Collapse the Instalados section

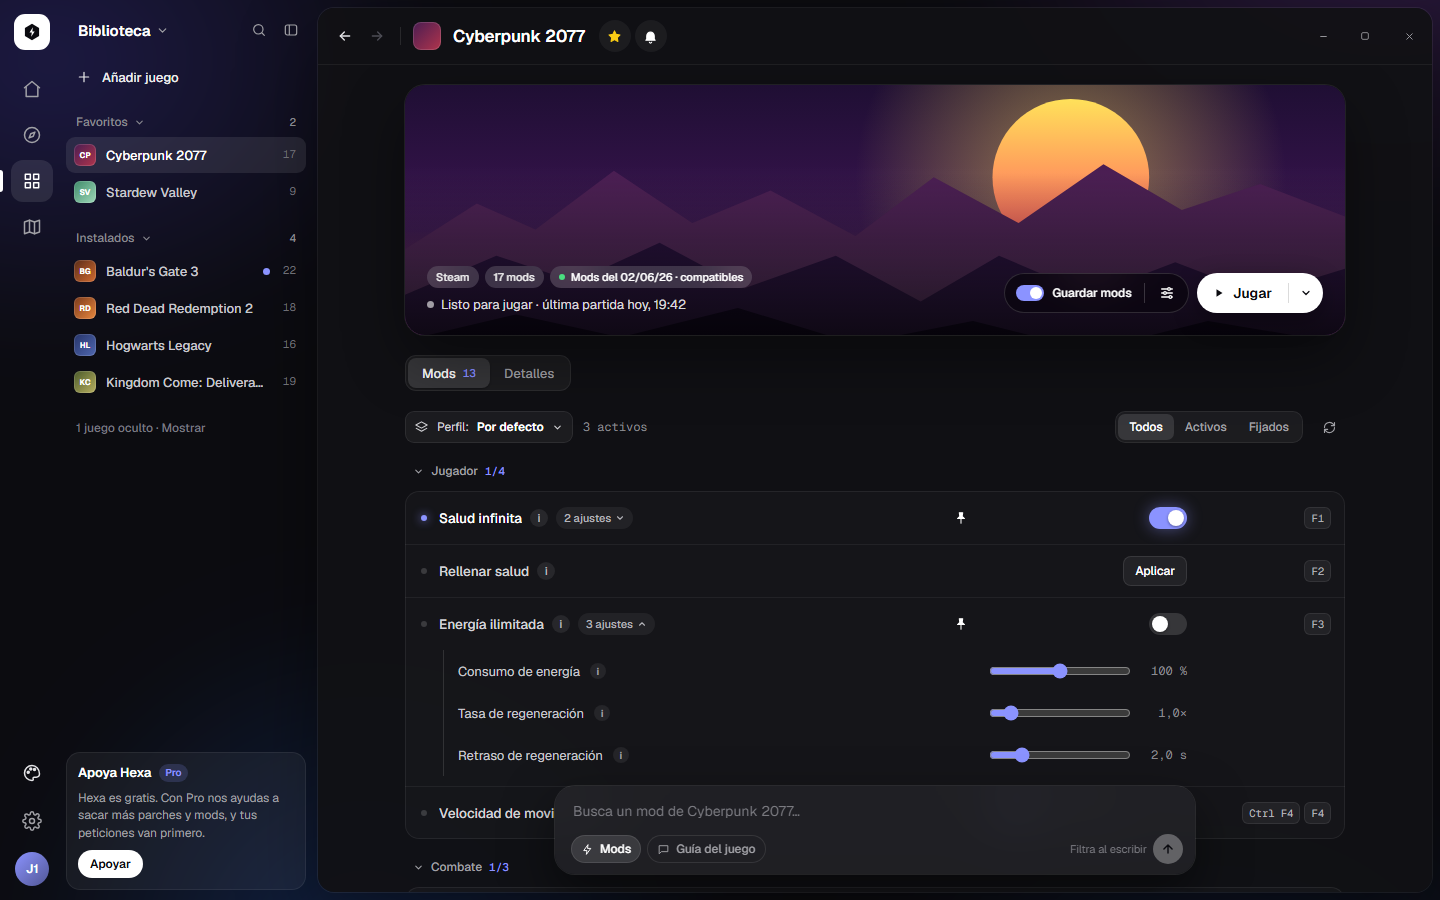(113, 238)
